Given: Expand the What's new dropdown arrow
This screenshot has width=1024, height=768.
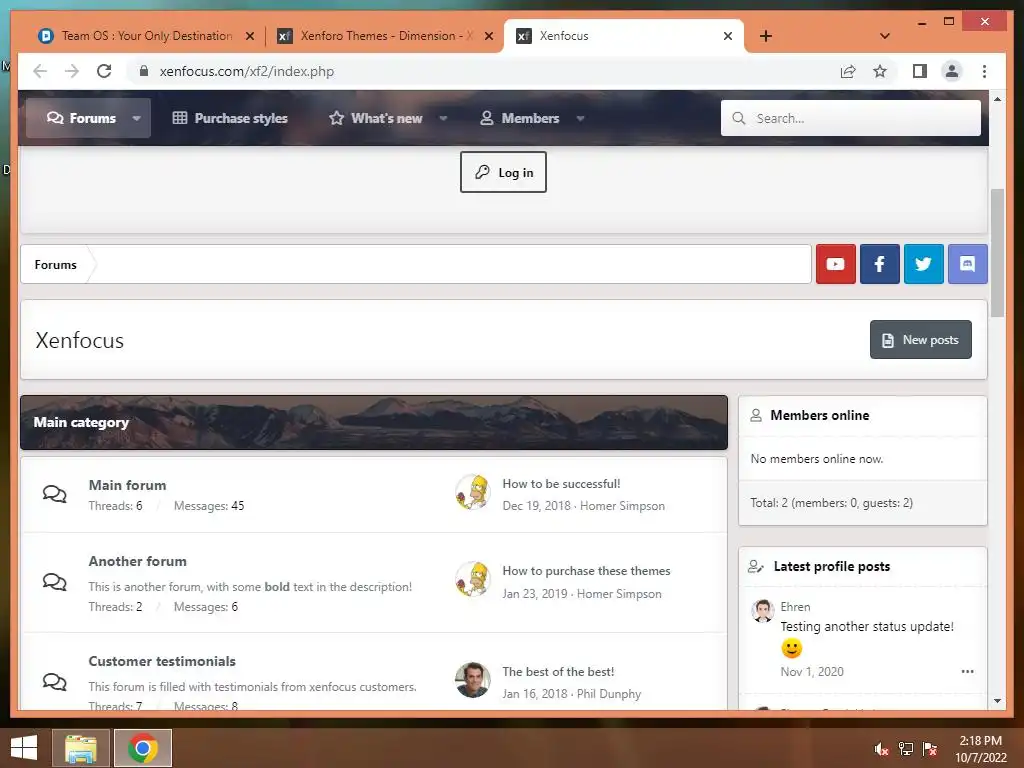Looking at the screenshot, I should 443,118.
